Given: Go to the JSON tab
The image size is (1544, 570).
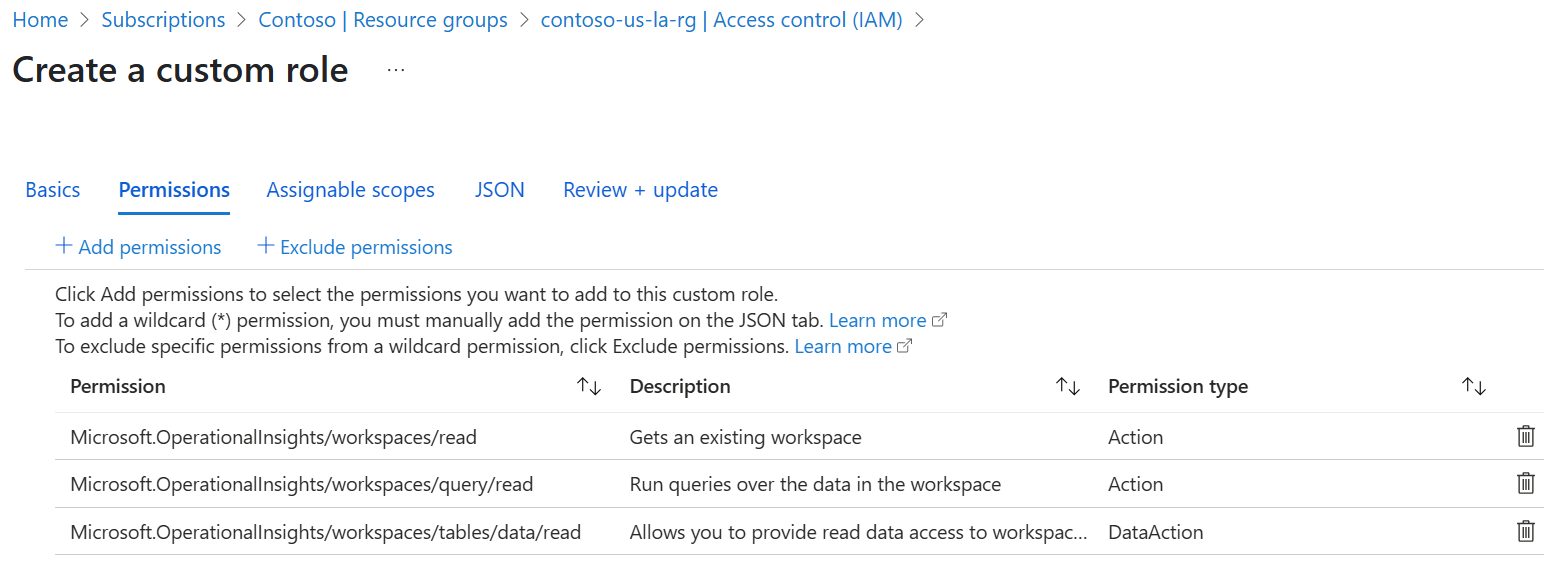Looking at the screenshot, I should [499, 190].
